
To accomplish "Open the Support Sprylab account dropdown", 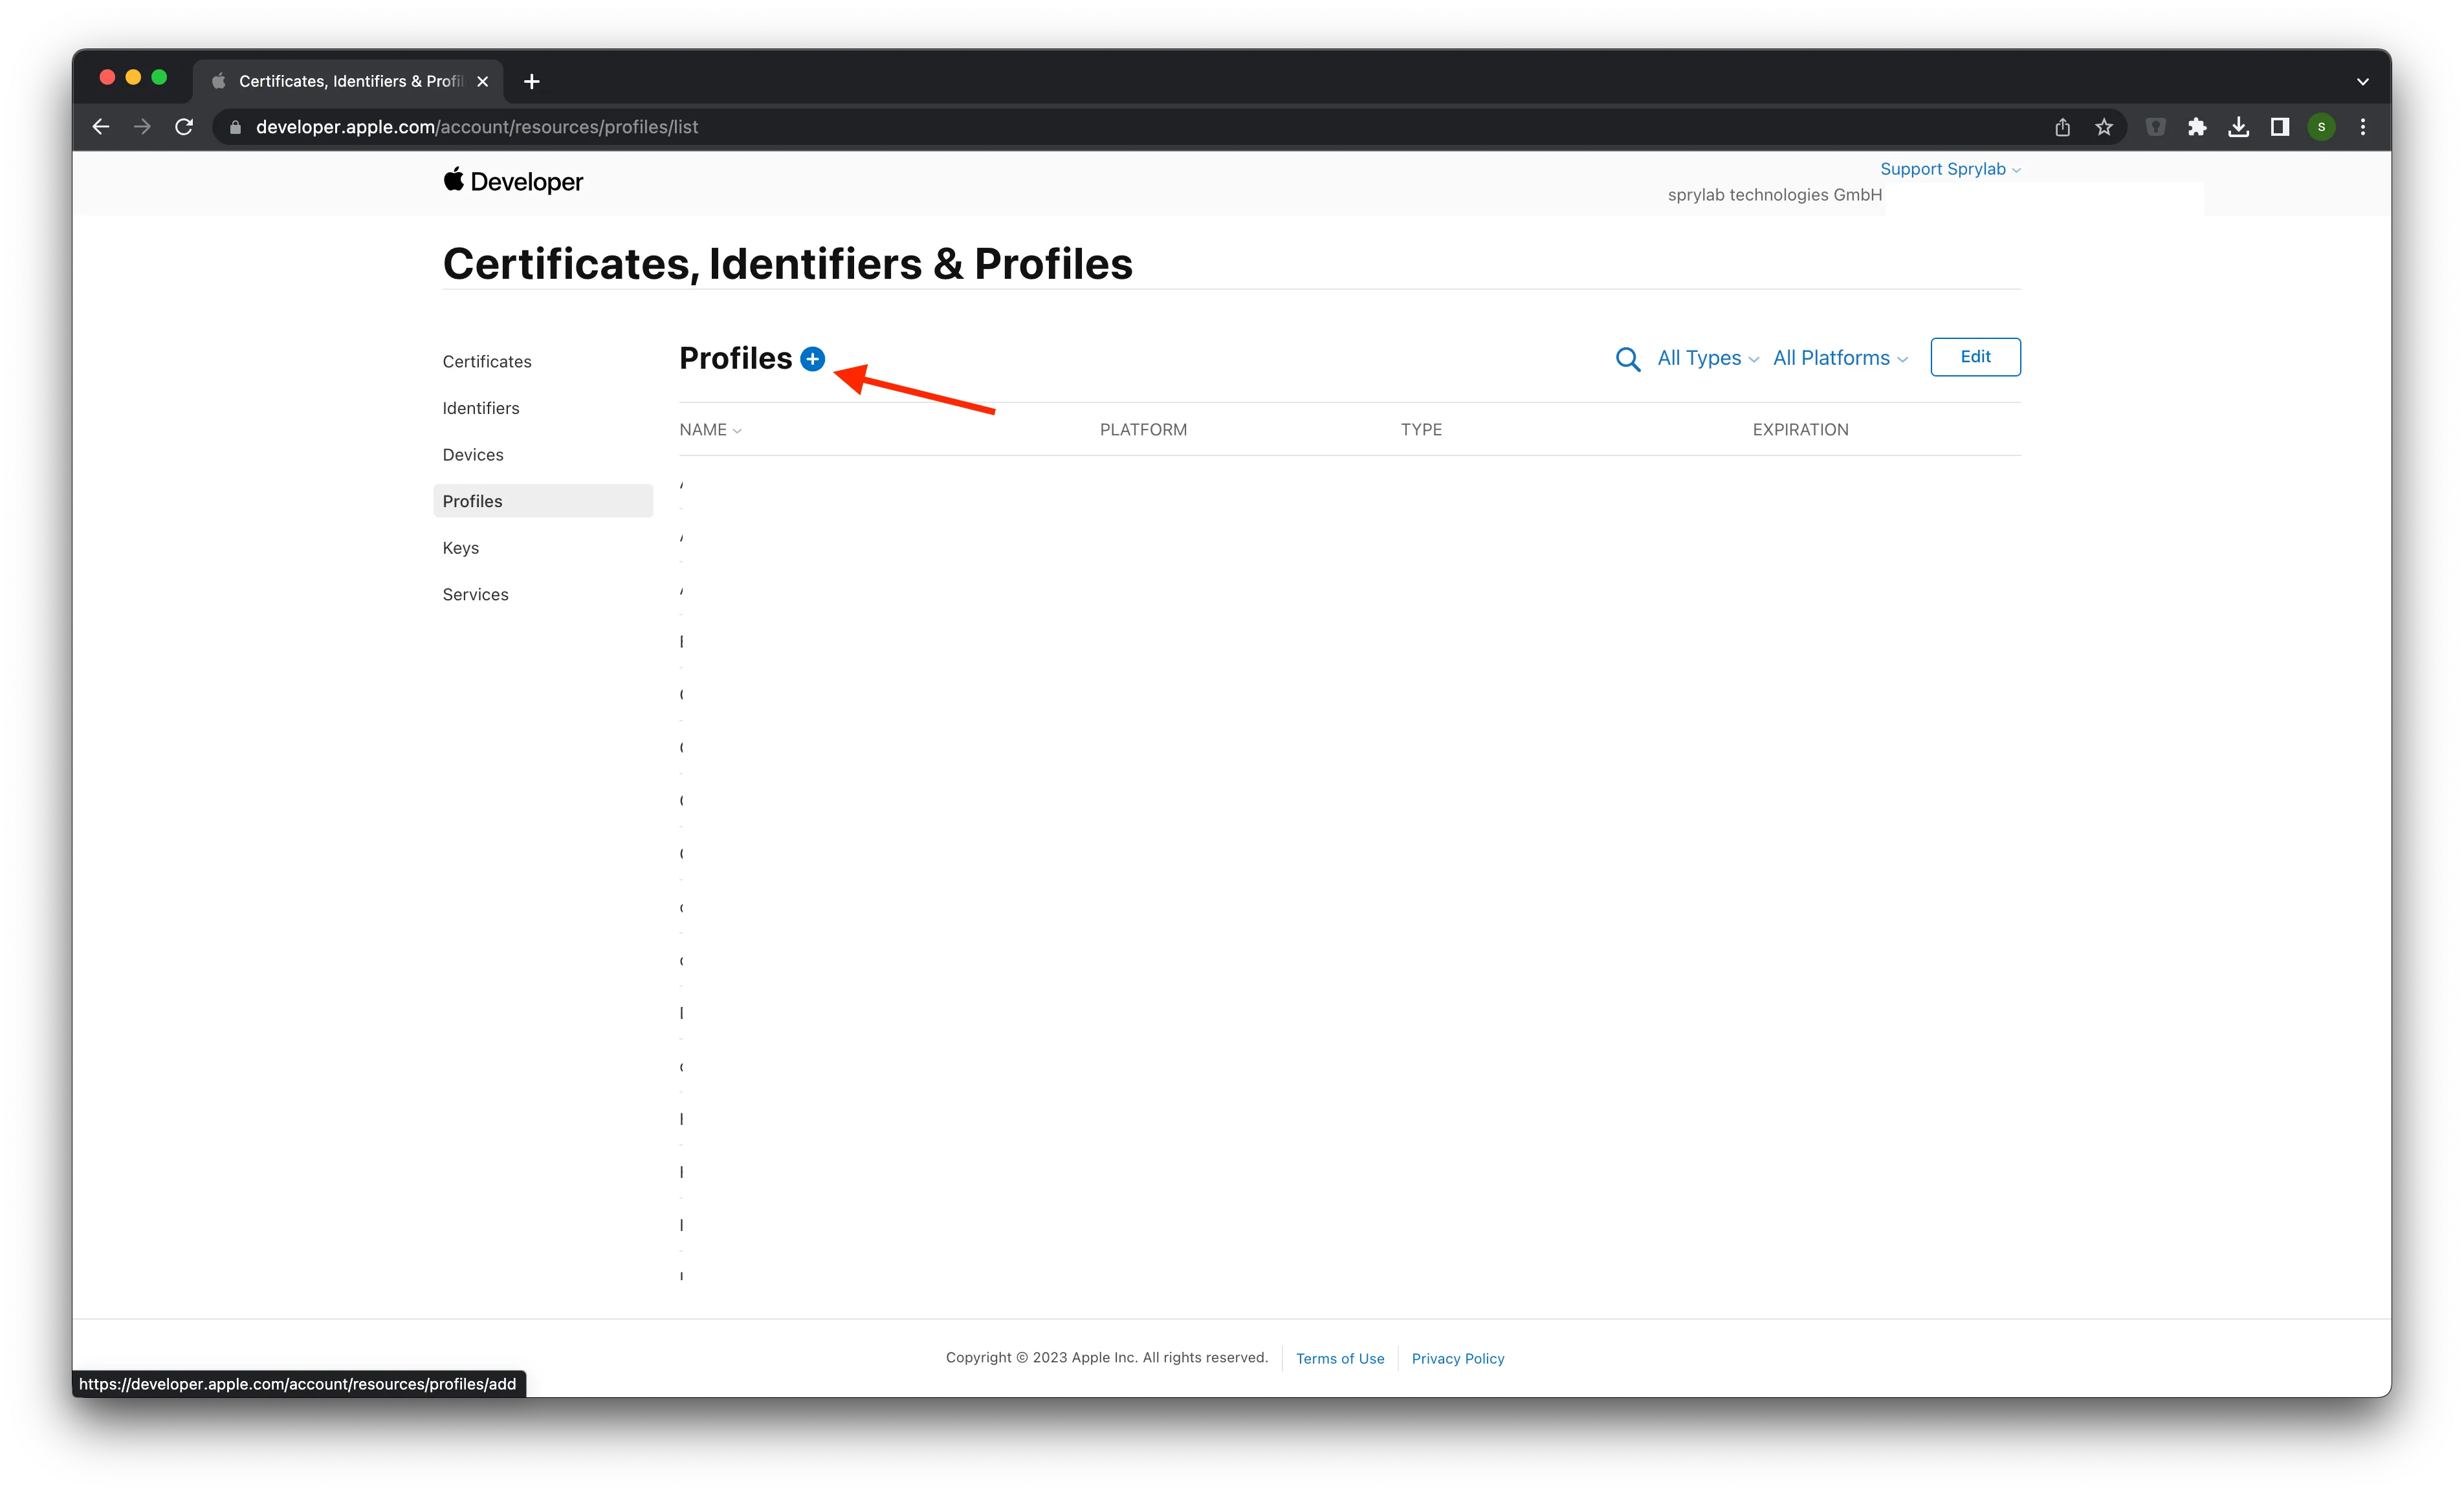I will point(1950,169).
